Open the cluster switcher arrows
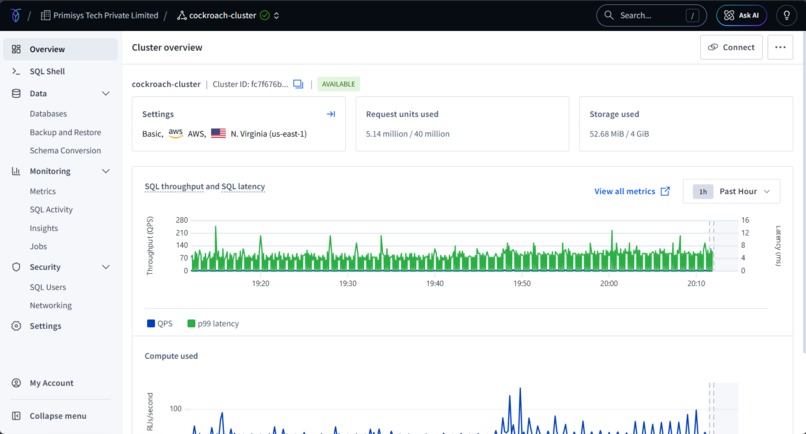This screenshot has height=434, width=806. point(277,15)
